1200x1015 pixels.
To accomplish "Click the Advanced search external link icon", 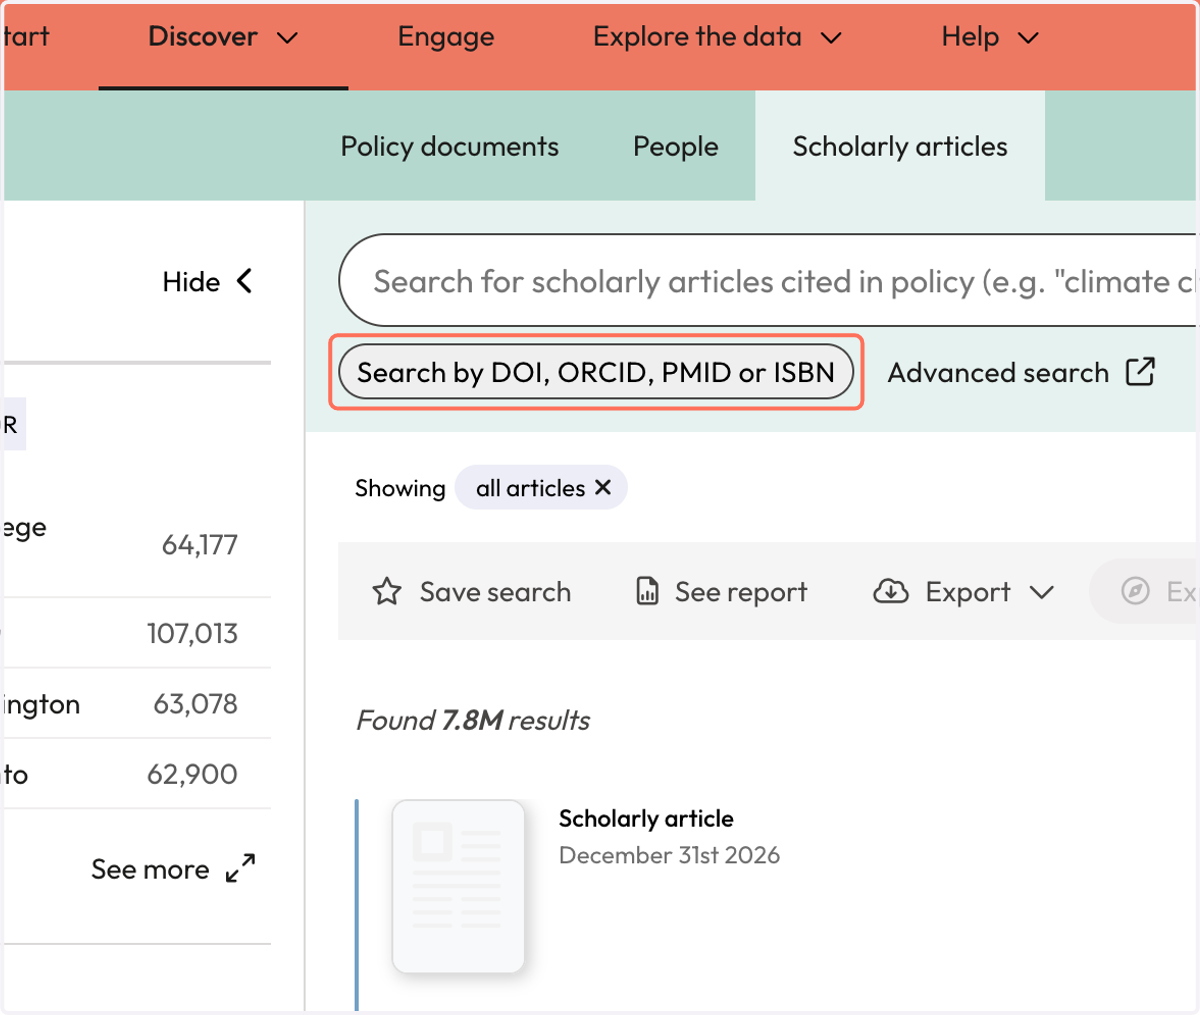I will 1141,371.
